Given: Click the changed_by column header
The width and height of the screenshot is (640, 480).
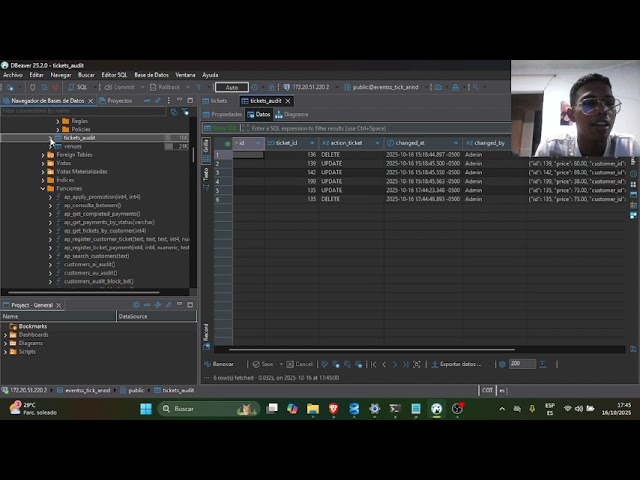Looking at the screenshot, I should (x=488, y=143).
